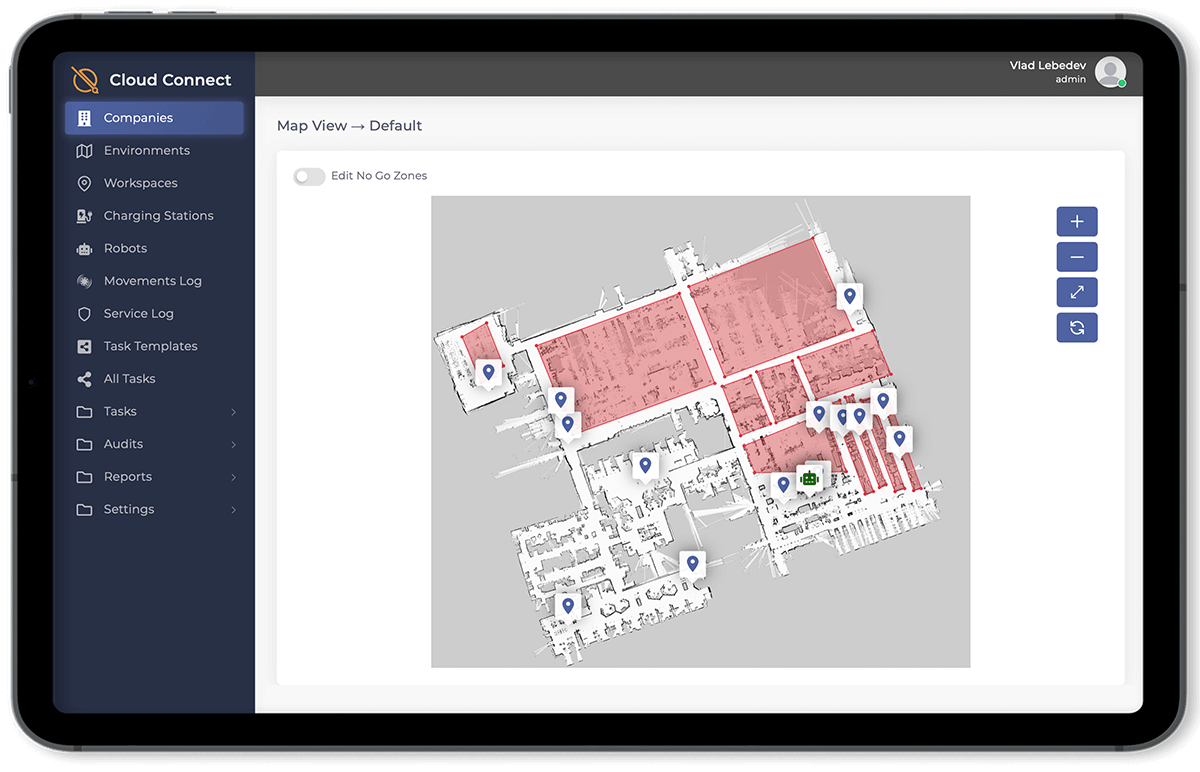The image size is (1200, 772).
Task: Expand the Audits submenu arrow
Action: 234,444
